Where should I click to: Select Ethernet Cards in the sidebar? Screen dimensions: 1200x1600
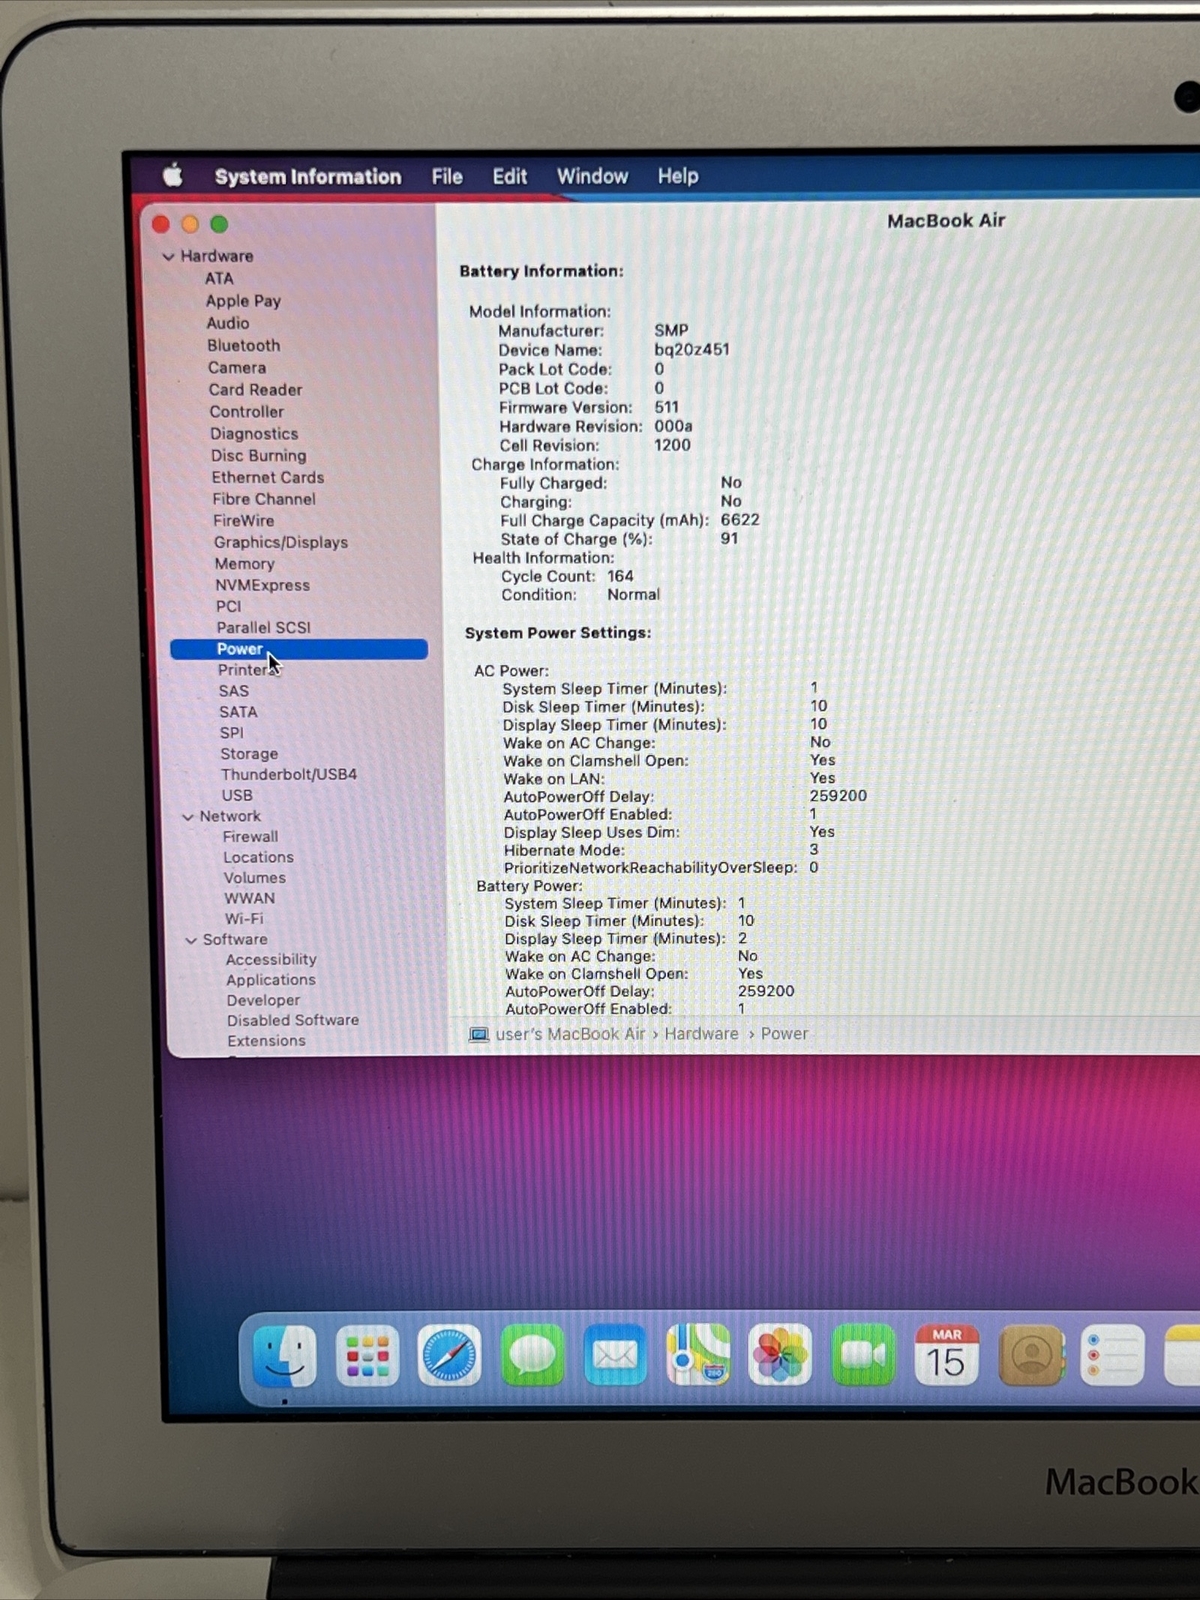268,478
